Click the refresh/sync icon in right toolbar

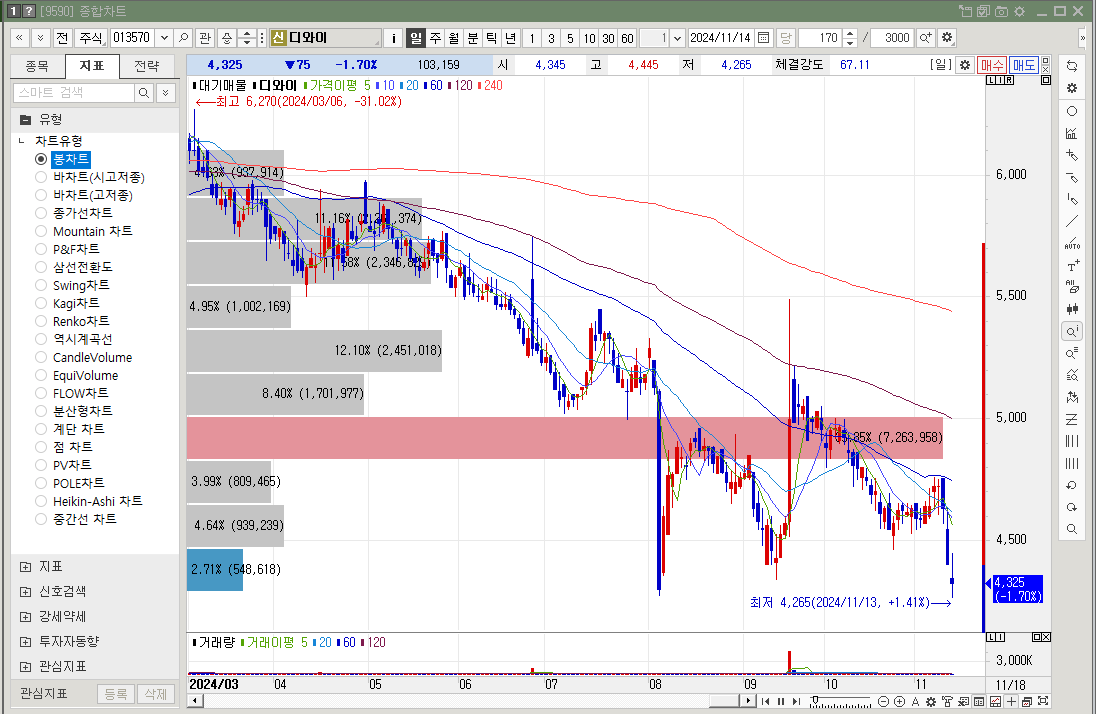coord(1072,66)
